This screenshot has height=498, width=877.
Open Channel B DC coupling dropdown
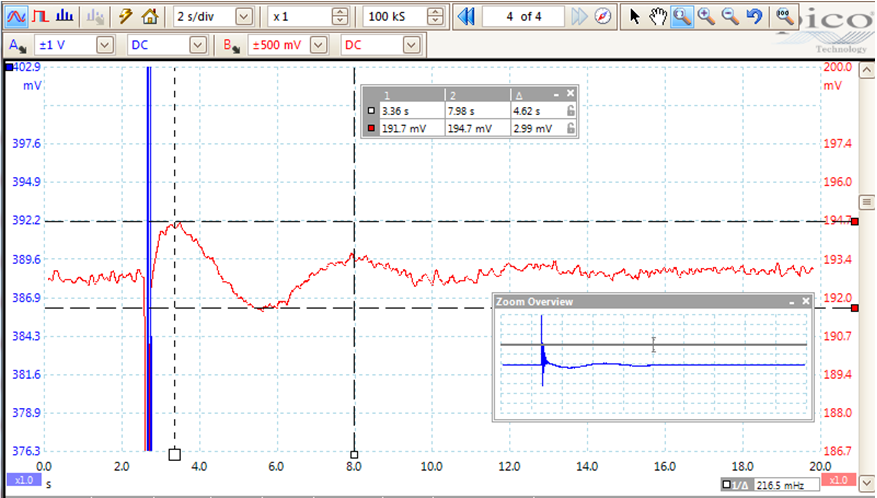411,45
